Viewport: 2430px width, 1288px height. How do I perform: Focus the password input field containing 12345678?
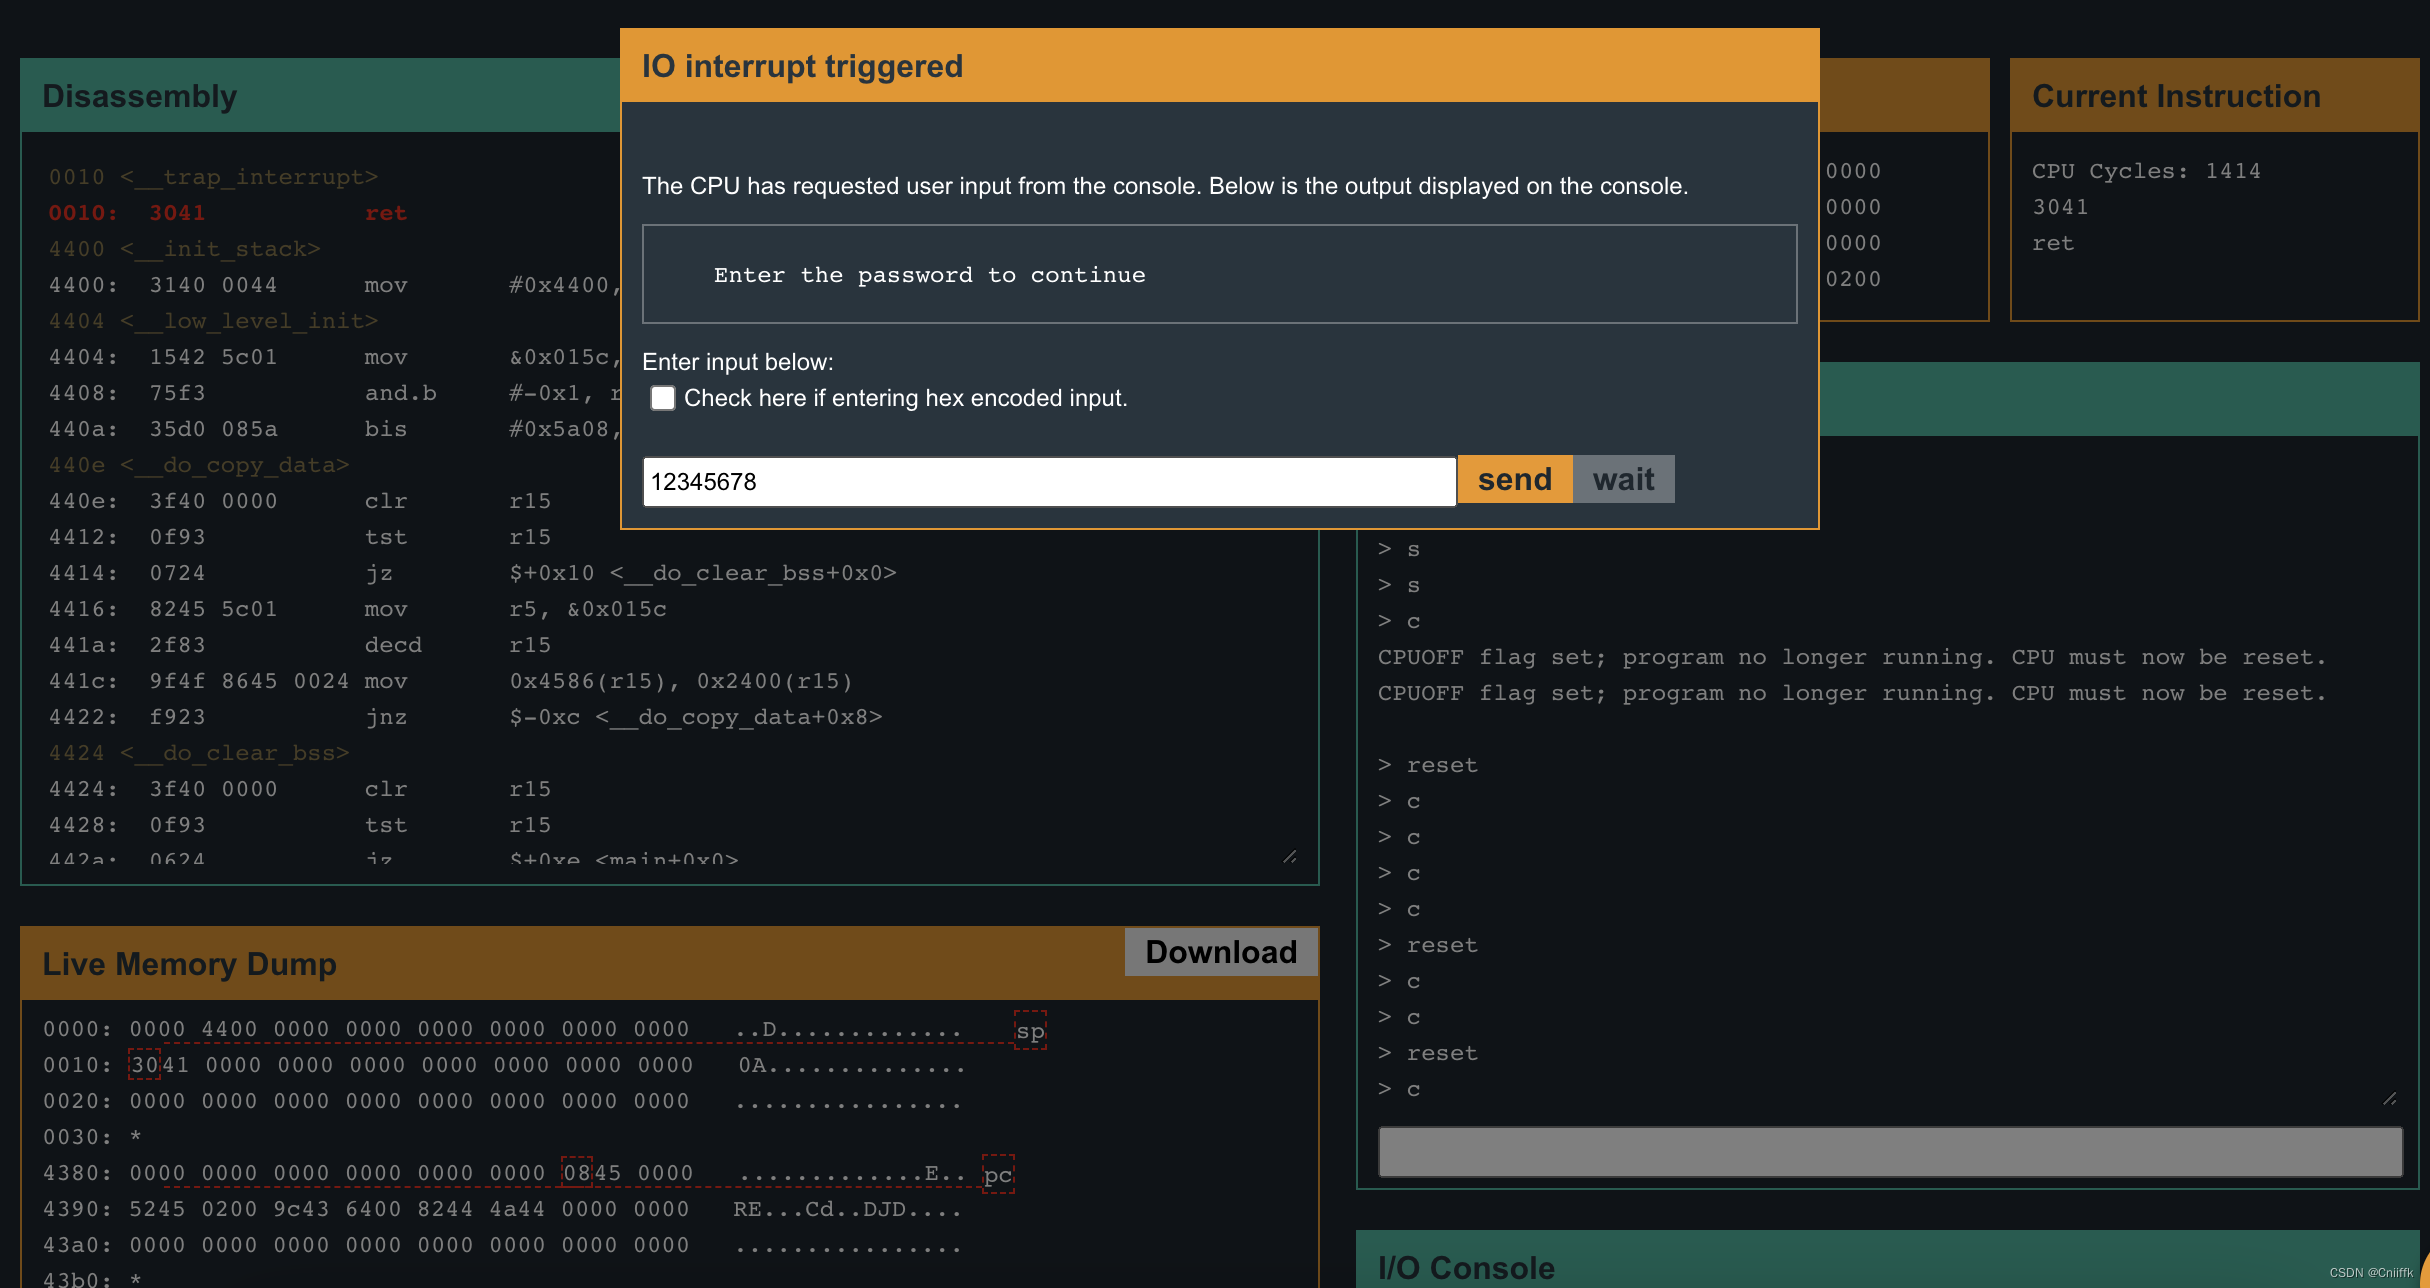(1049, 482)
